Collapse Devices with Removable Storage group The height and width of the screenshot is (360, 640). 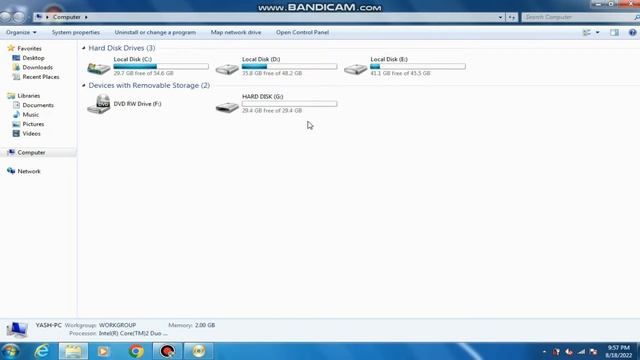[x=84, y=85]
